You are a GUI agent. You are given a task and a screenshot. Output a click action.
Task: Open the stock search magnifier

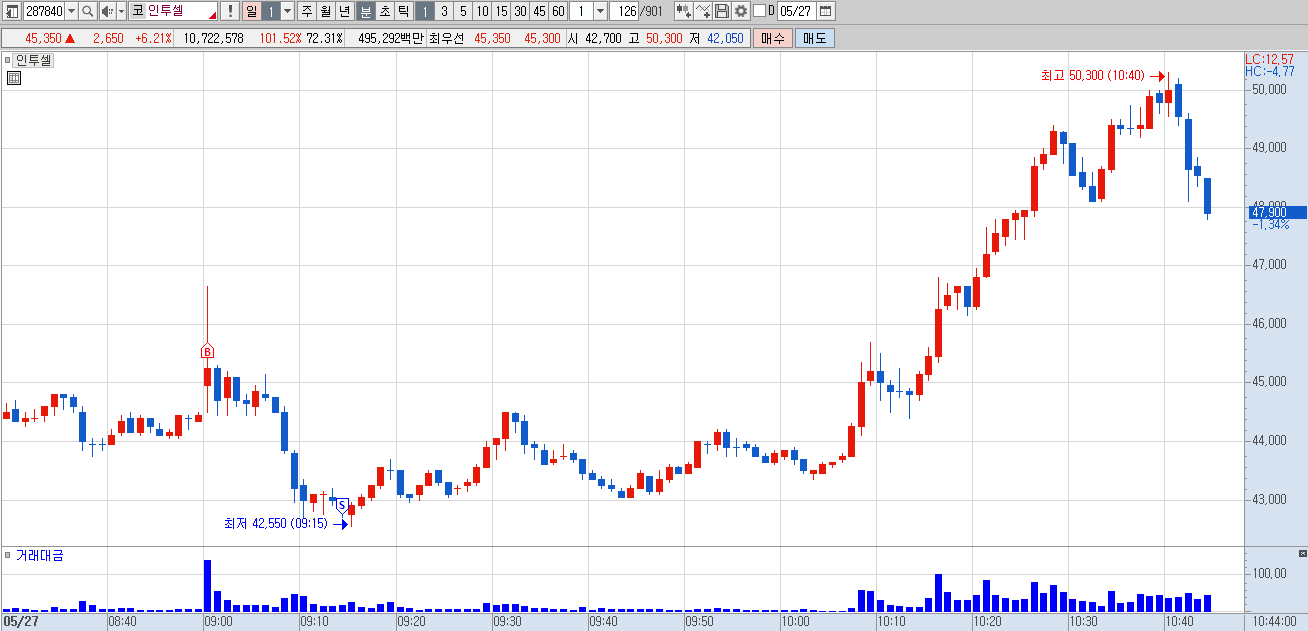(x=87, y=11)
